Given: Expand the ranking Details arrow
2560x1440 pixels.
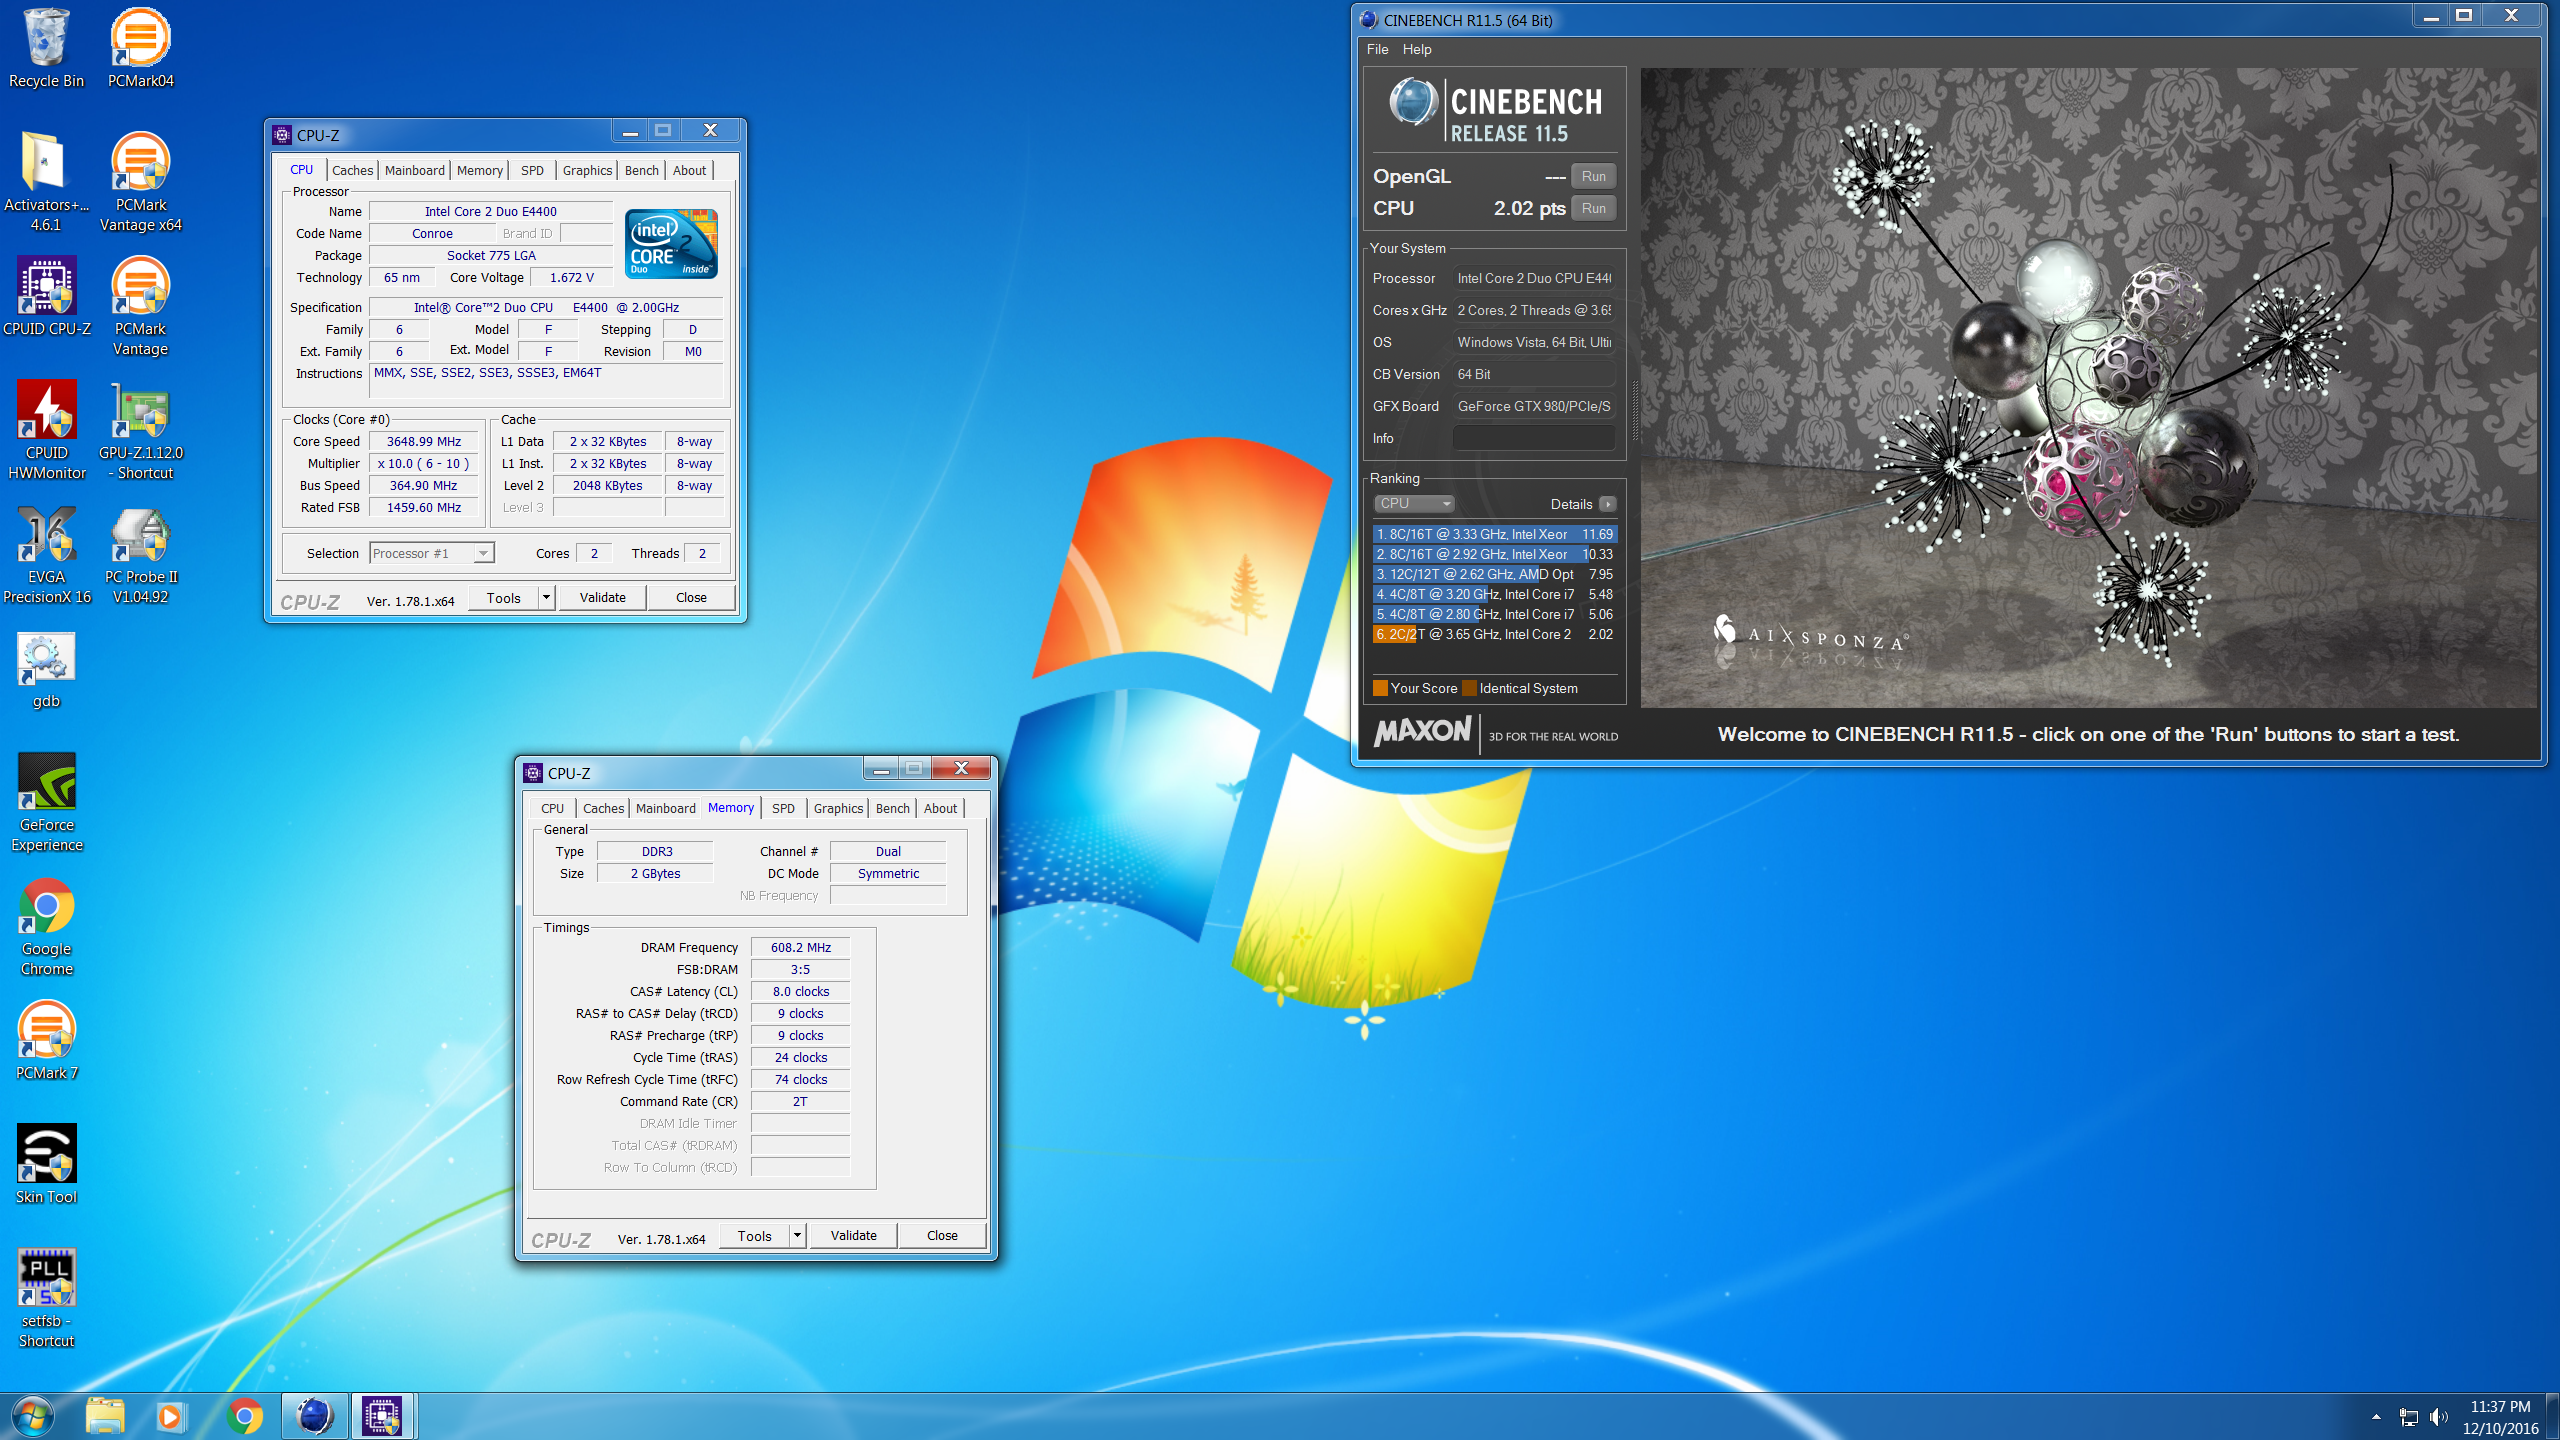Looking at the screenshot, I should (x=1607, y=504).
